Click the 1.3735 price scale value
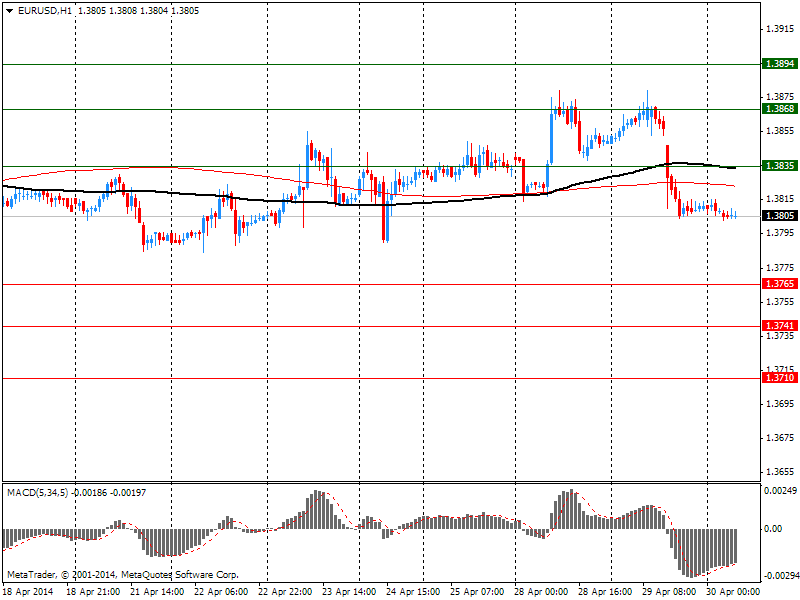The height and width of the screenshot is (600, 800). click(x=781, y=336)
